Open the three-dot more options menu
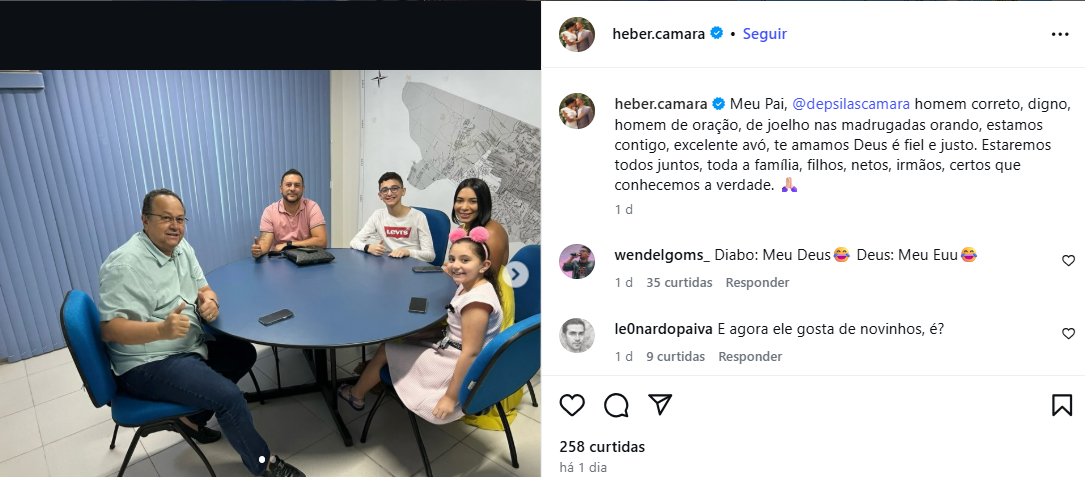Image resolution: width=1085 pixels, height=477 pixels. (1060, 35)
